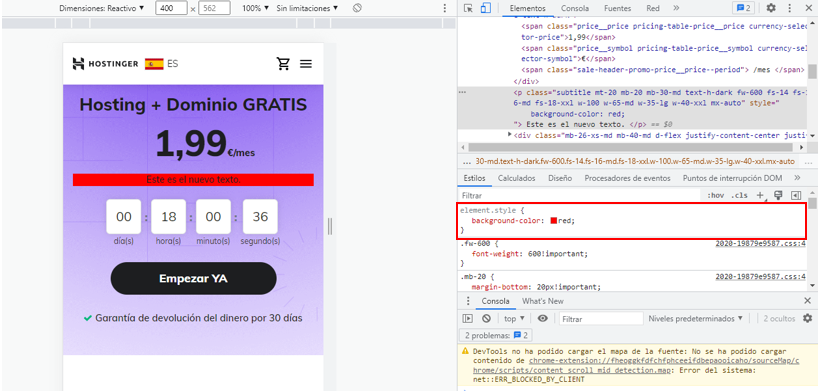
Task: Click the Hostinger logo
Action: (106, 64)
